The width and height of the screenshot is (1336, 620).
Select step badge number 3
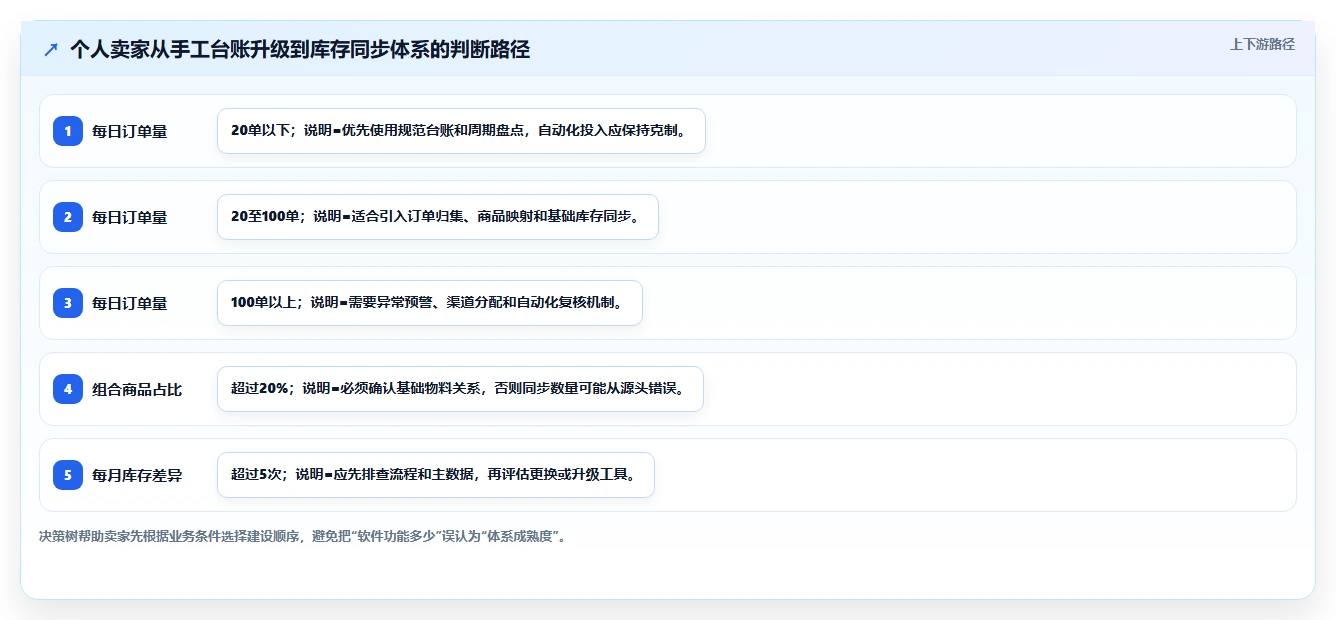tap(68, 303)
